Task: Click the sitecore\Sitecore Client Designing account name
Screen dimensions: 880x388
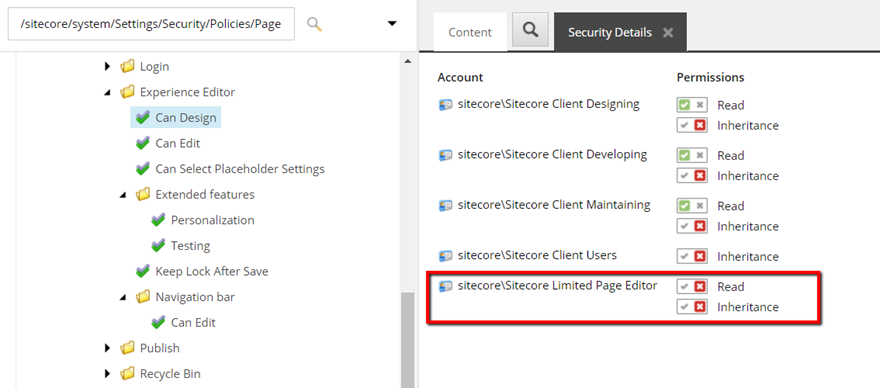Action: (548, 104)
